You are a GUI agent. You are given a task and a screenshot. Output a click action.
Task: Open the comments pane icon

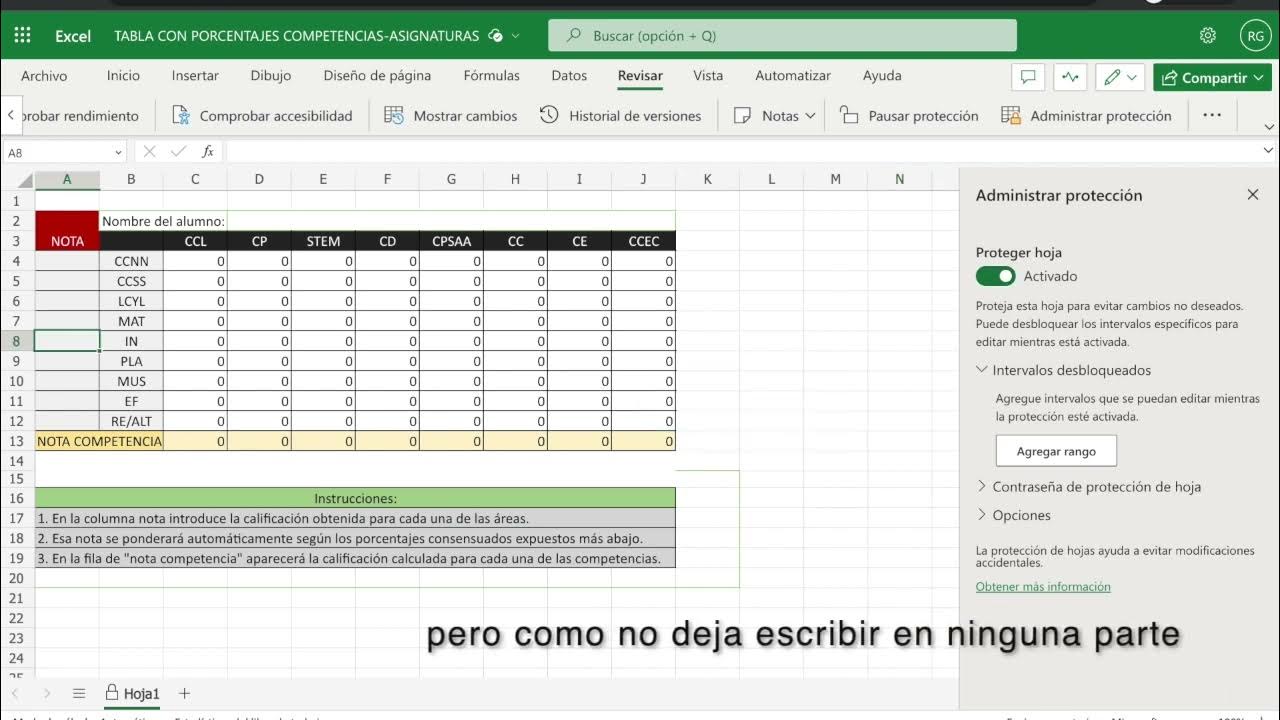coord(1027,77)
